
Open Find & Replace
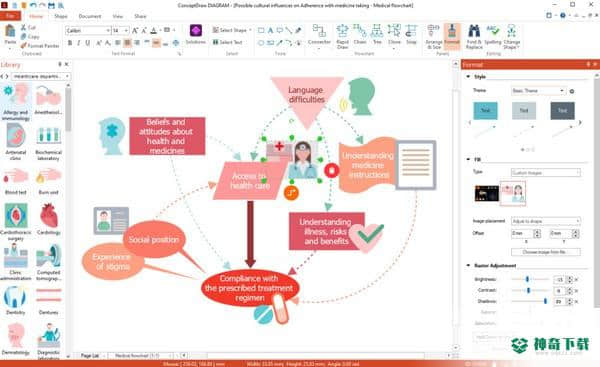click(474, 36)
